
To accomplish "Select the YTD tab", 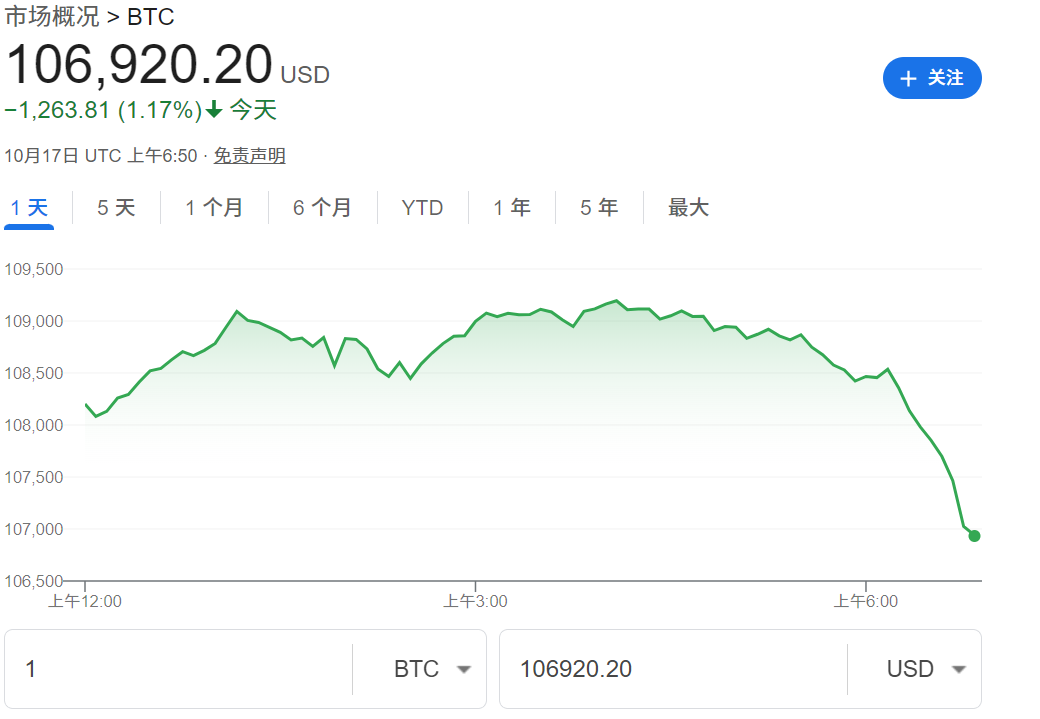I will (x=422, y=208).
